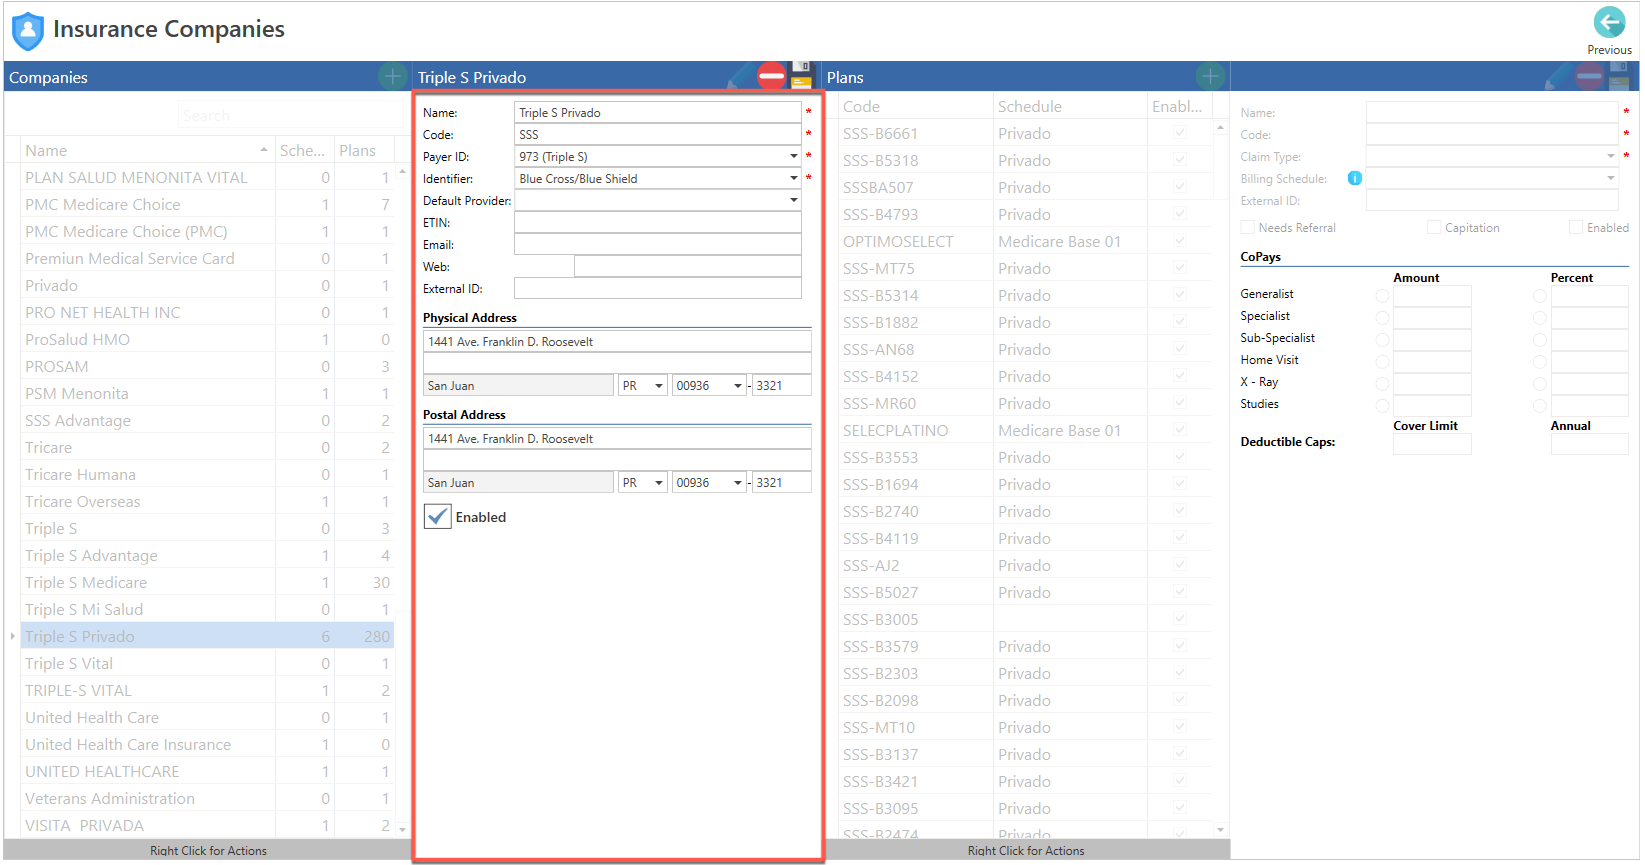Click the company Code field showing SSS
1645x865 pixels.
(x=657, y=134)
